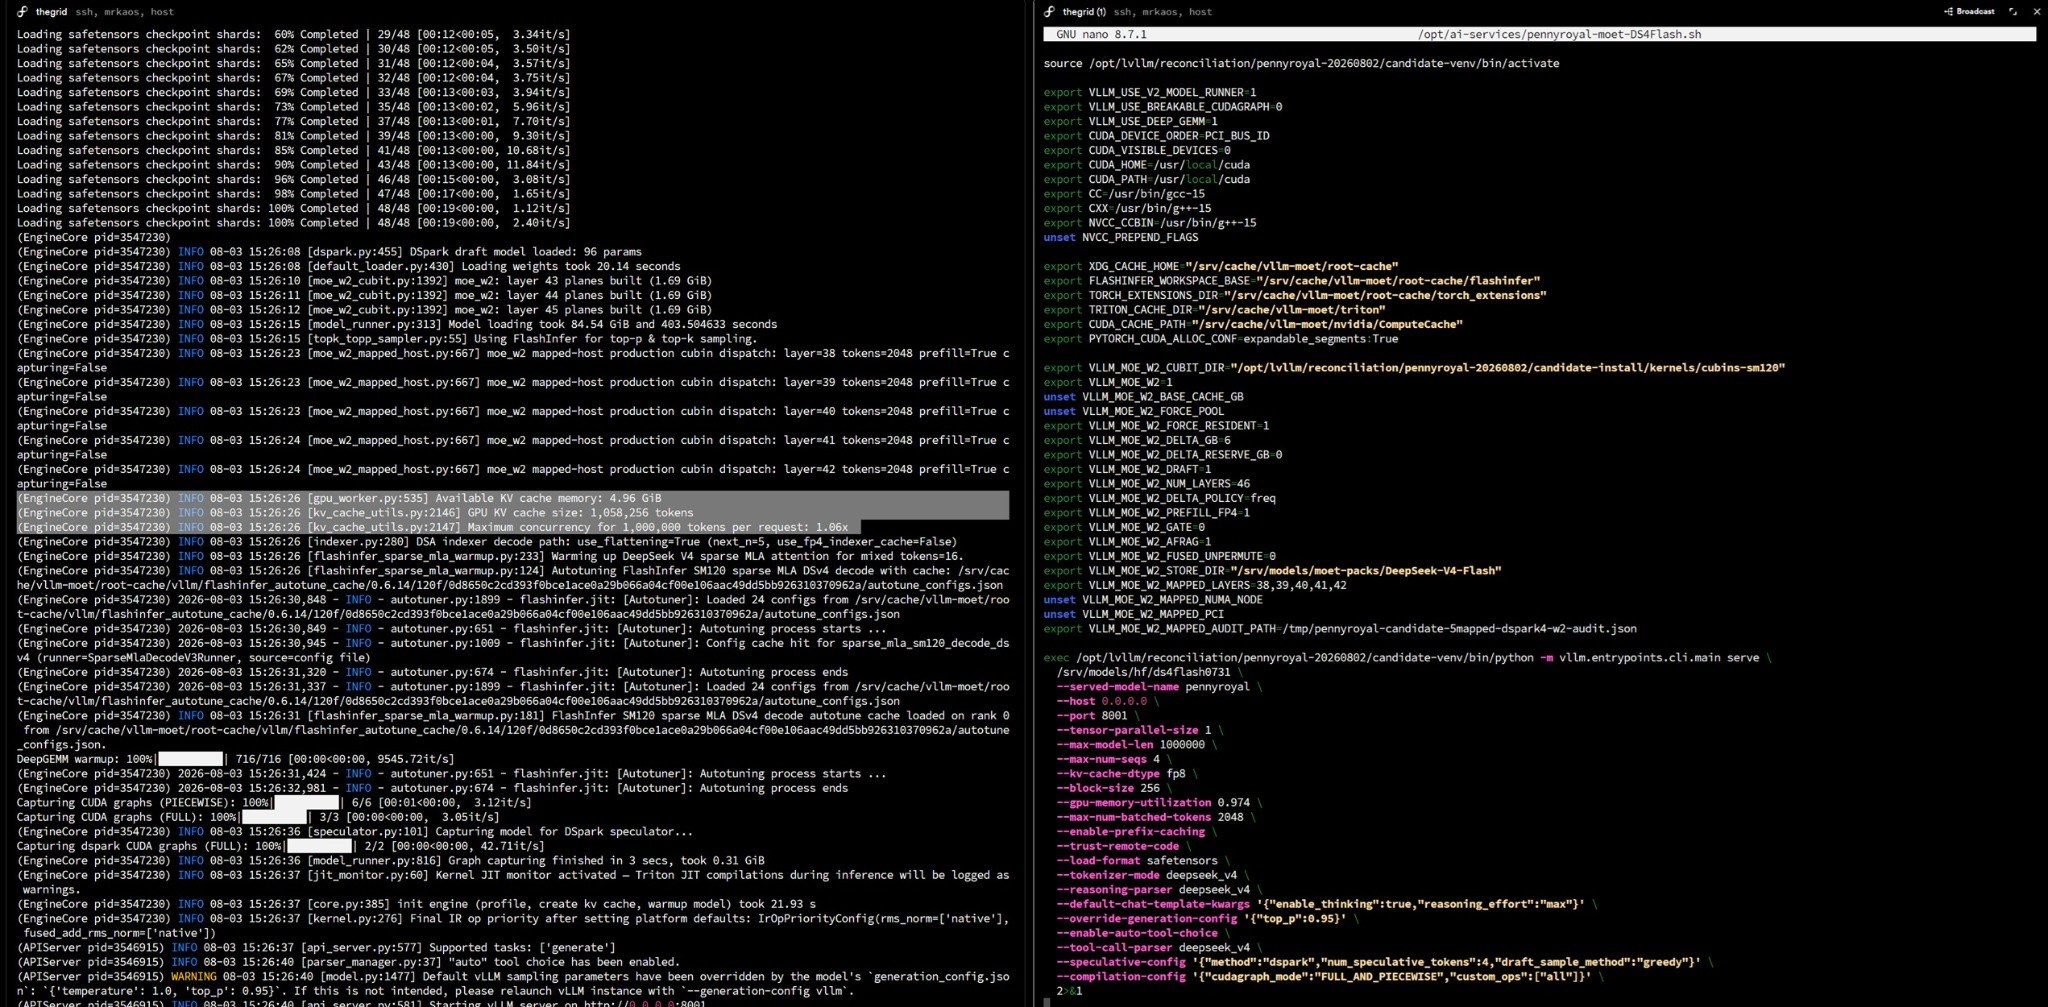Image resolution: width=2048 pixels, height=1007 pixels.
Task: Click the nano file path pennyroyal-moet-DS4Flash.sh
Action: tap(1559, 34)
